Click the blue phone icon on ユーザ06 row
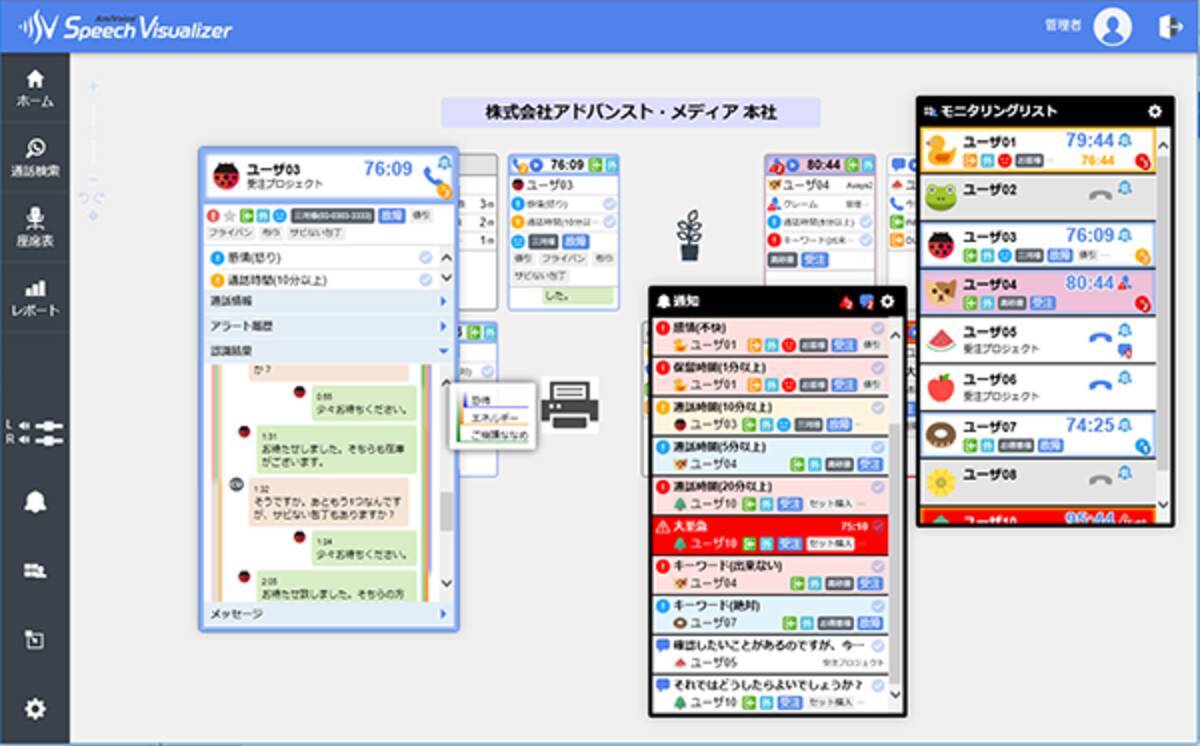The height and width of the screenshot is (746, 1200). (x=1100, y=383)
